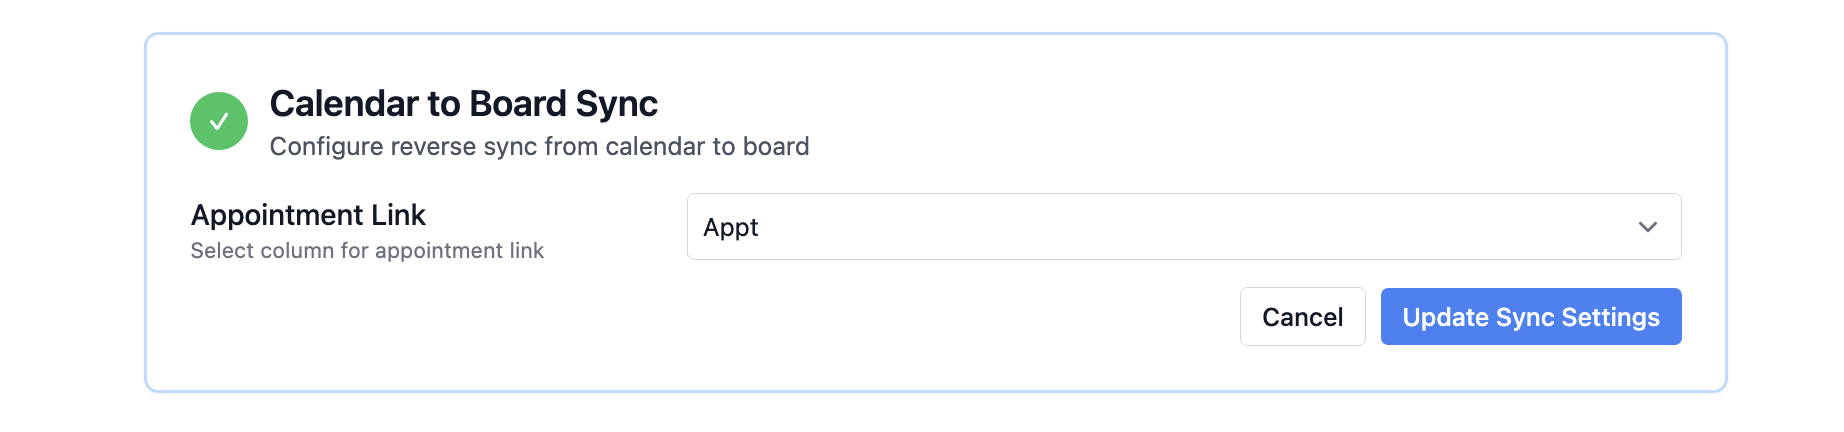Click the 'Configure reverse sync' subtitle
The image size is (1844, 432).
coord(400,147)
